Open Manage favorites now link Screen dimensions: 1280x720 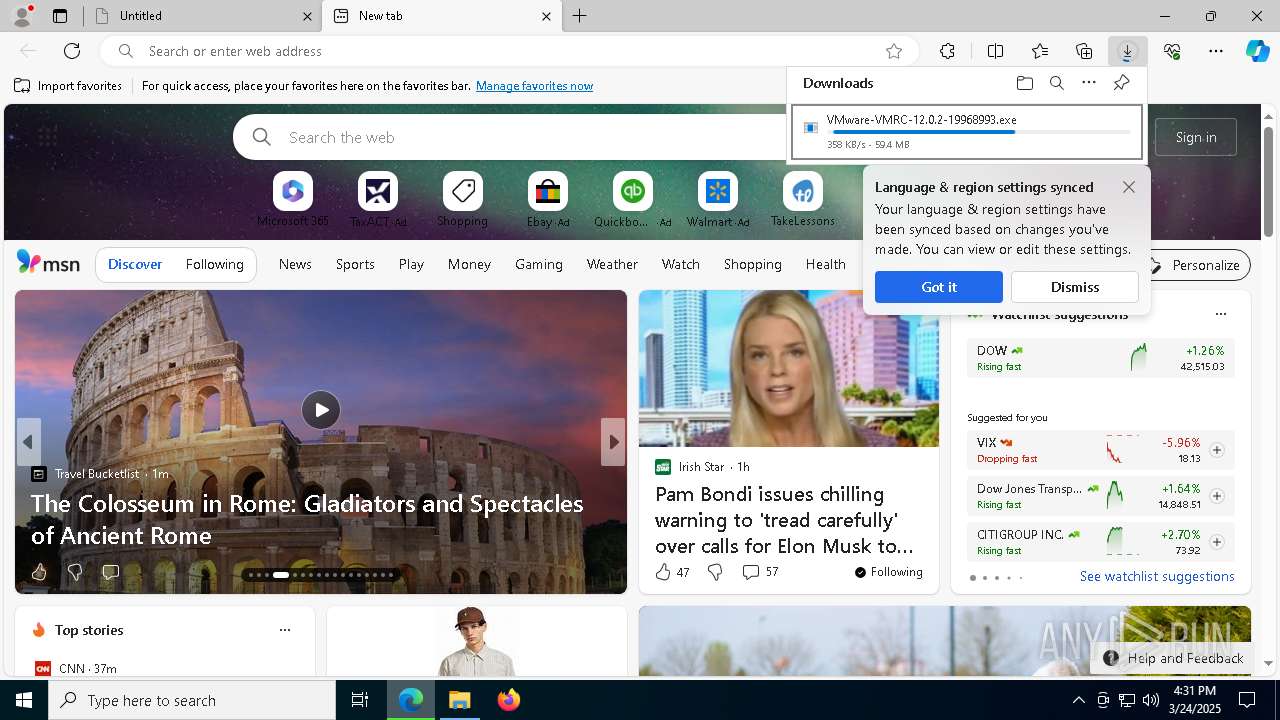click(534, 86)
